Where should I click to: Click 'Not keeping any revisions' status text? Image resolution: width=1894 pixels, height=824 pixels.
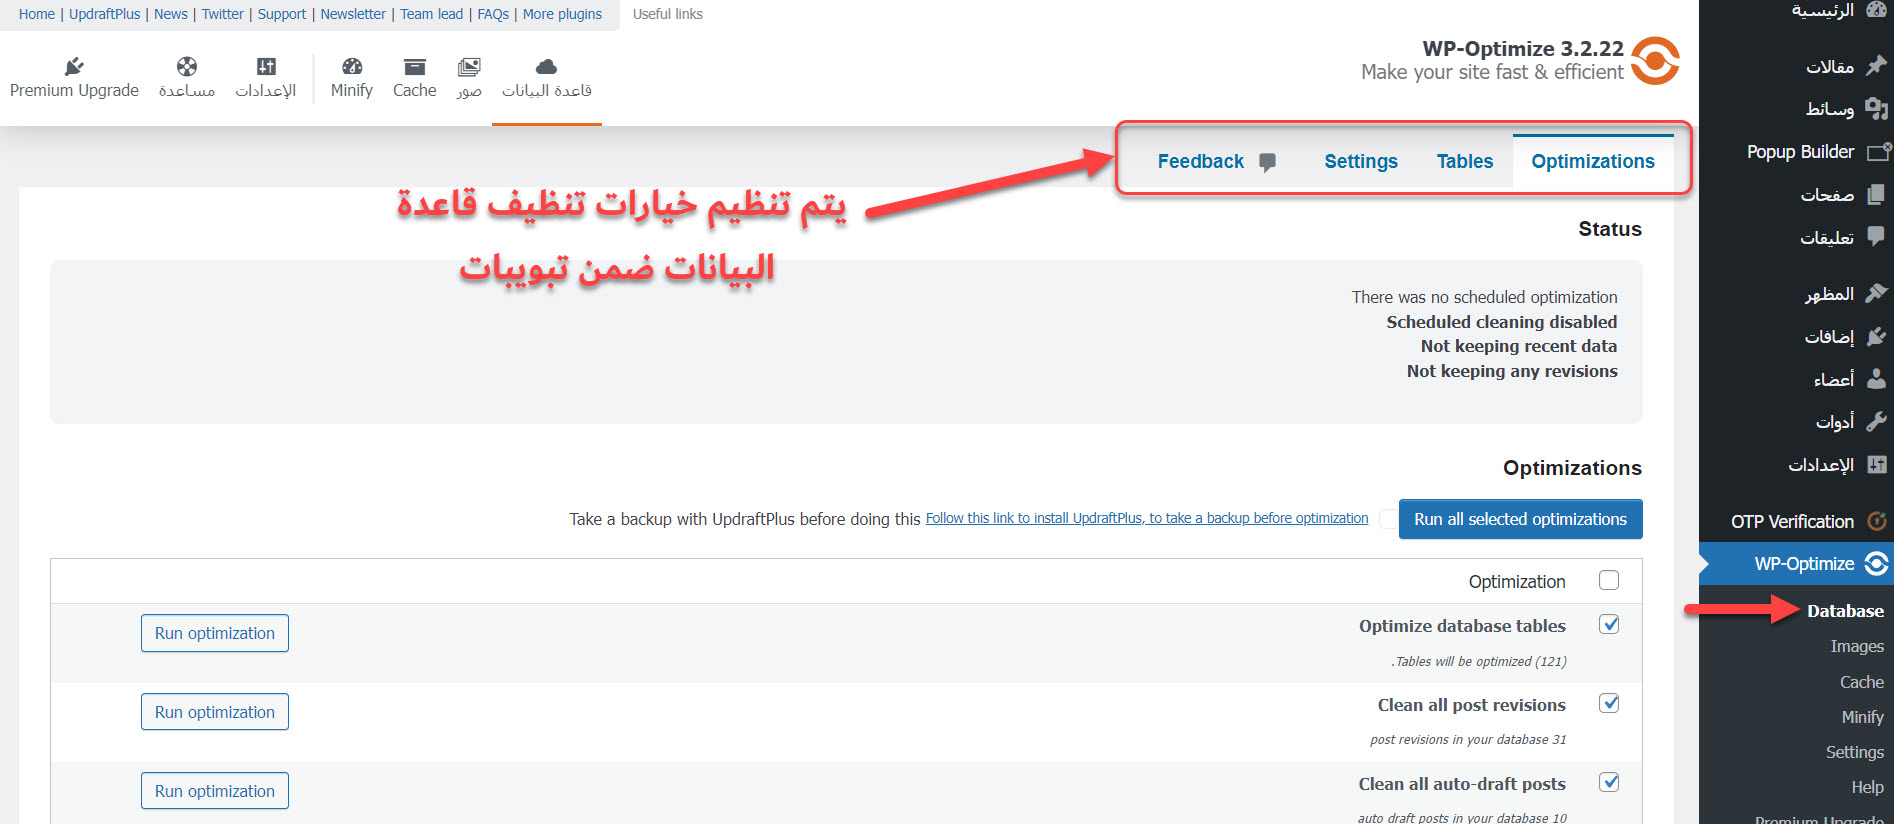tap(1512, 371)
